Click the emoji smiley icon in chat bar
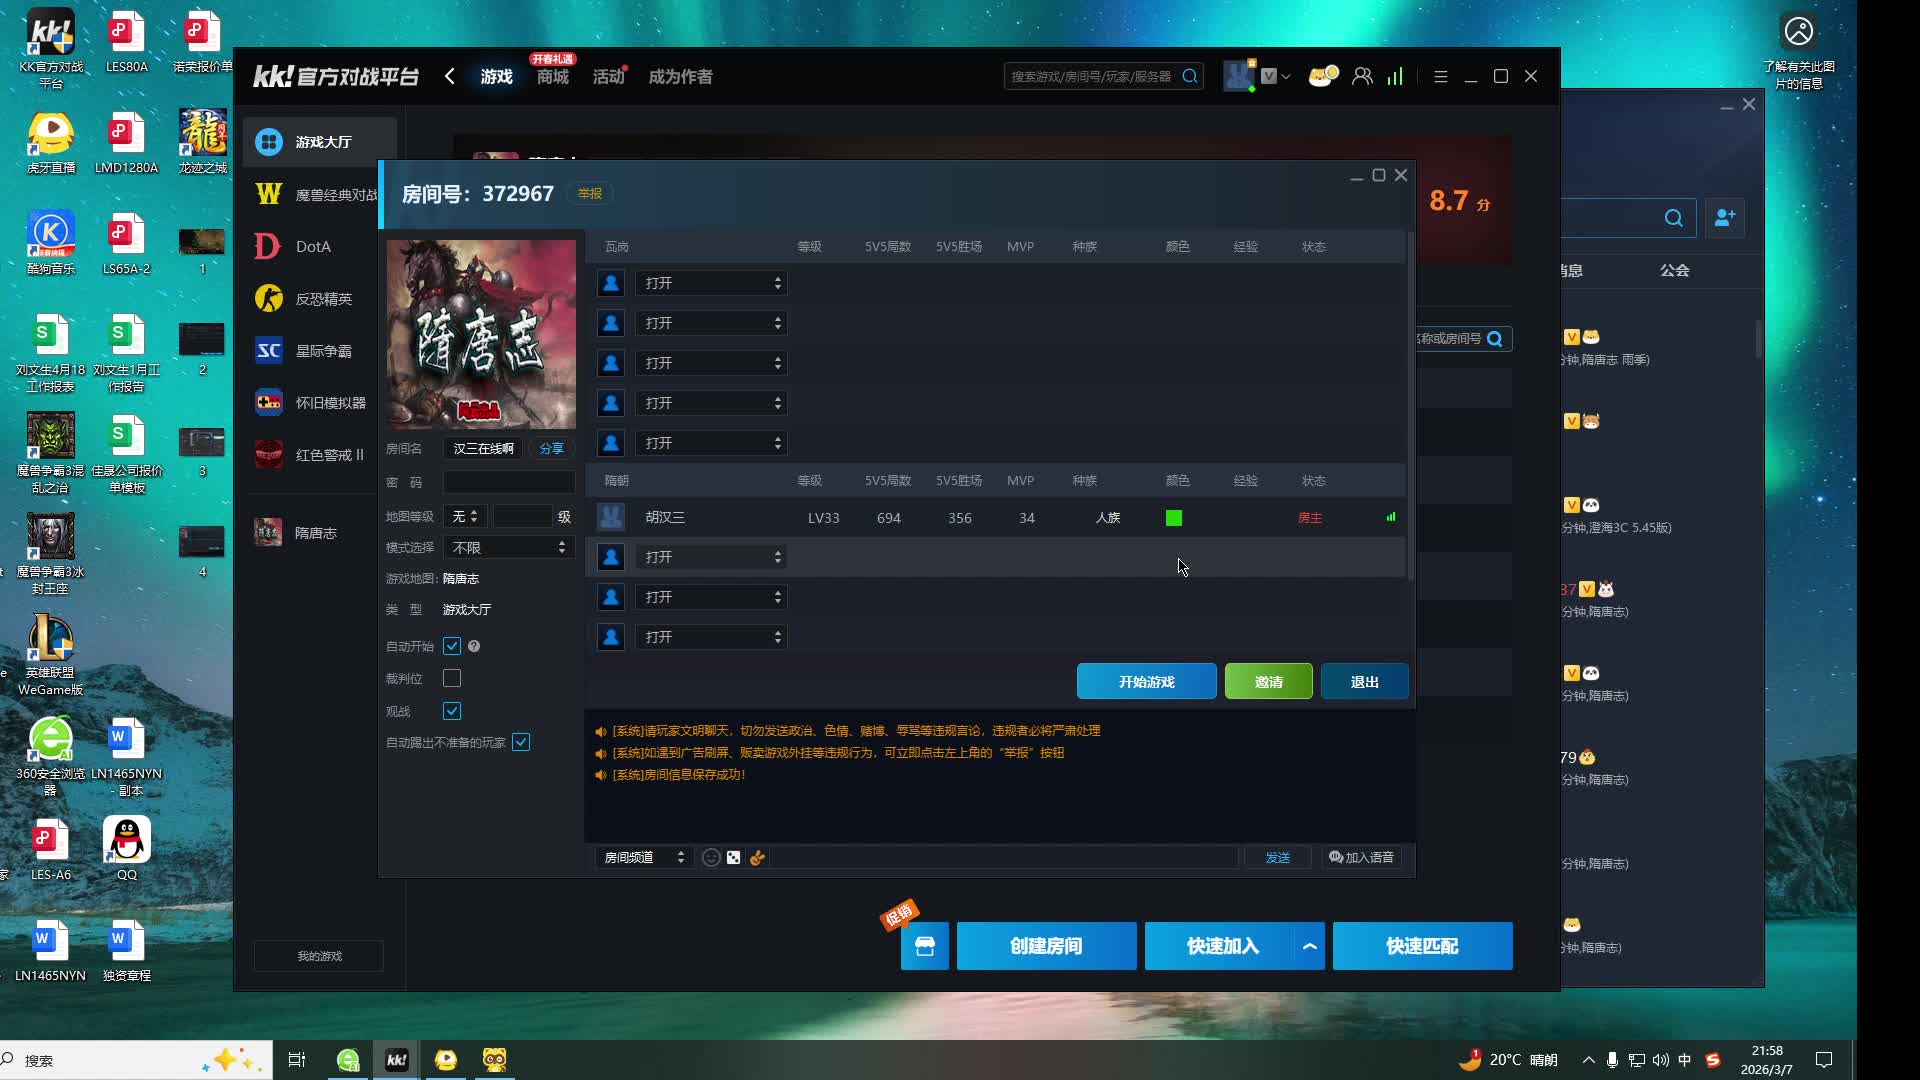This screenshot has width=1920, height=1080. tap(711, 857)
